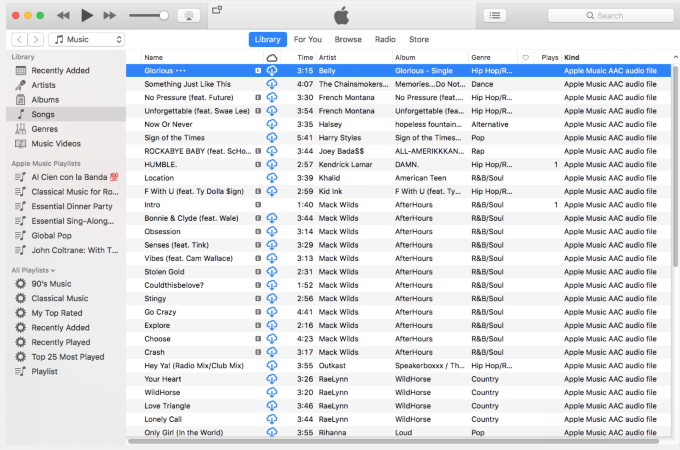Select Recently Added in Library sidebar
Image resolution: width=680 pixels, height=450 pixels.
tap(66, 71)
